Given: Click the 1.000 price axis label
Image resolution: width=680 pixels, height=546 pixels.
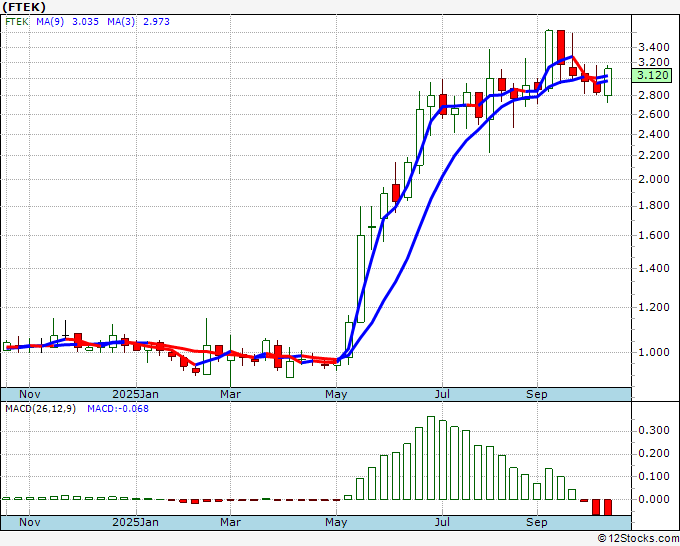Looking at the screenshot, I should click(652, 352).
